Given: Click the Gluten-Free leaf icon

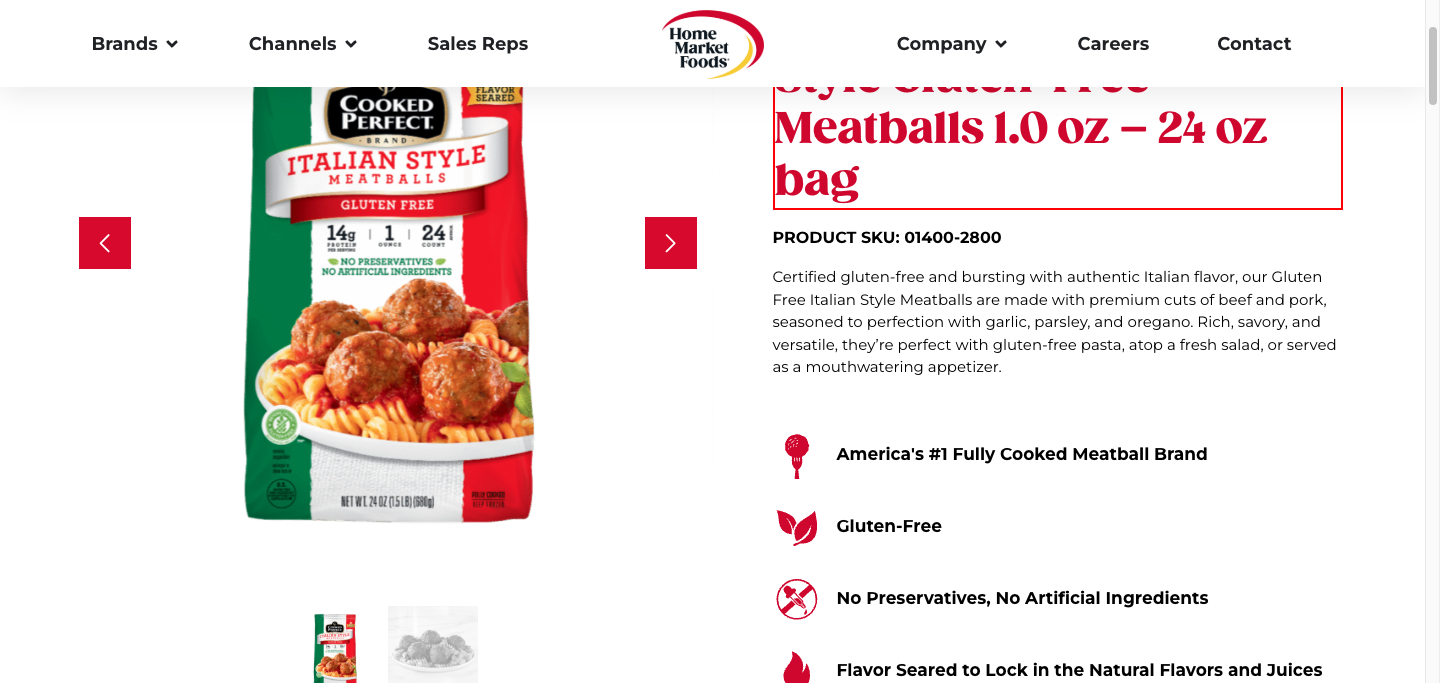Looking at the screenshot, I should point(797,526).
